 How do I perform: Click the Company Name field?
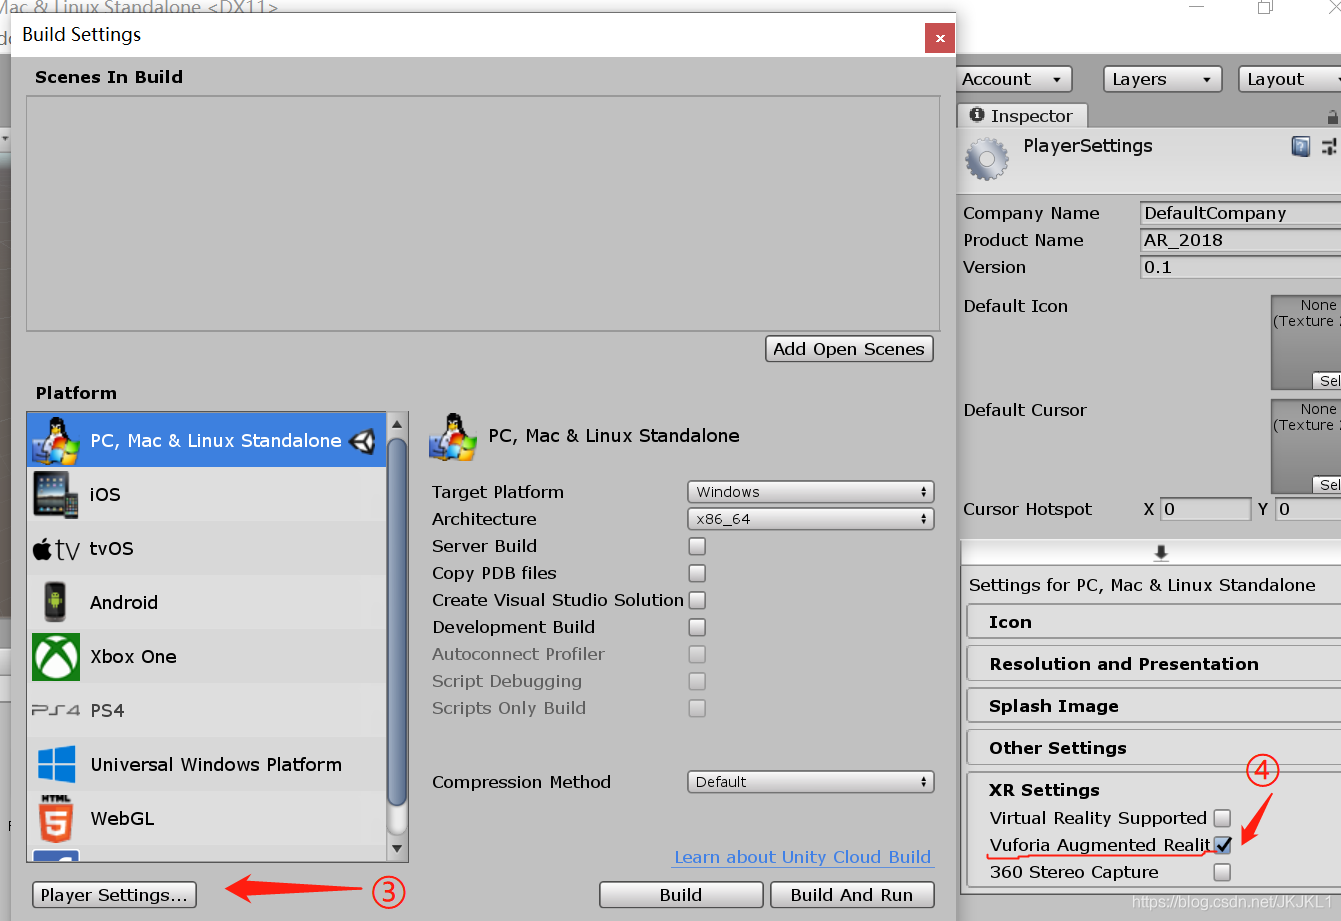click(1240, 213)
